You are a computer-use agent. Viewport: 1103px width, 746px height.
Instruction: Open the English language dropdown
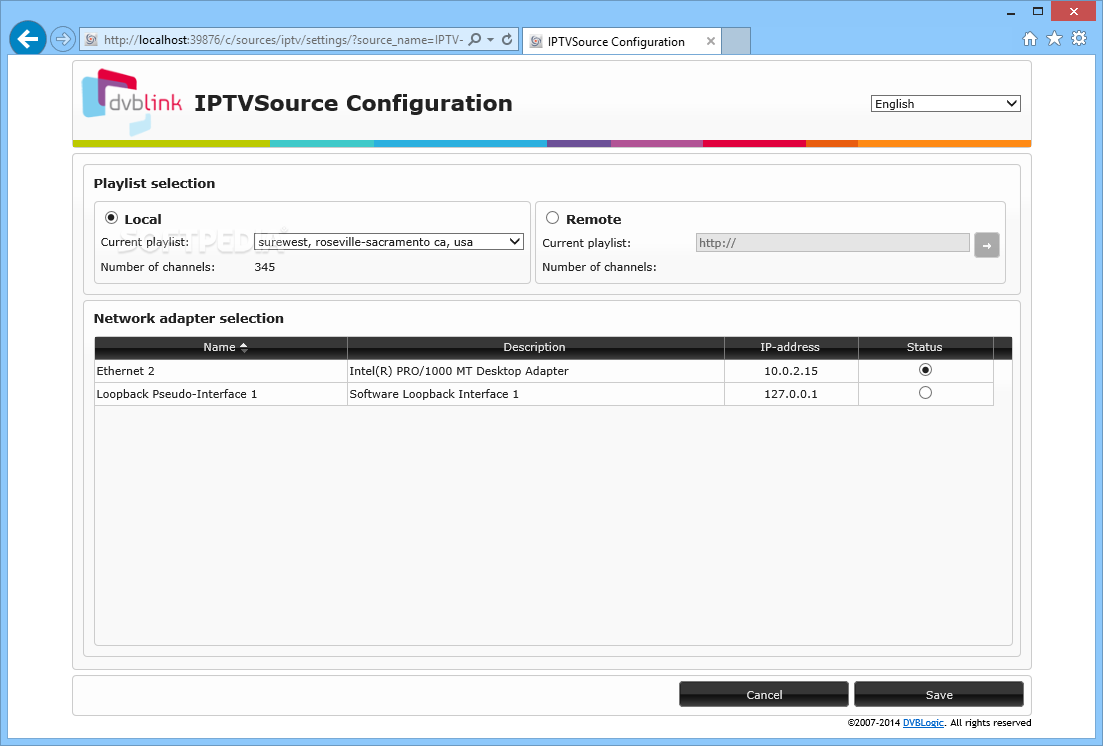(945, 103)
